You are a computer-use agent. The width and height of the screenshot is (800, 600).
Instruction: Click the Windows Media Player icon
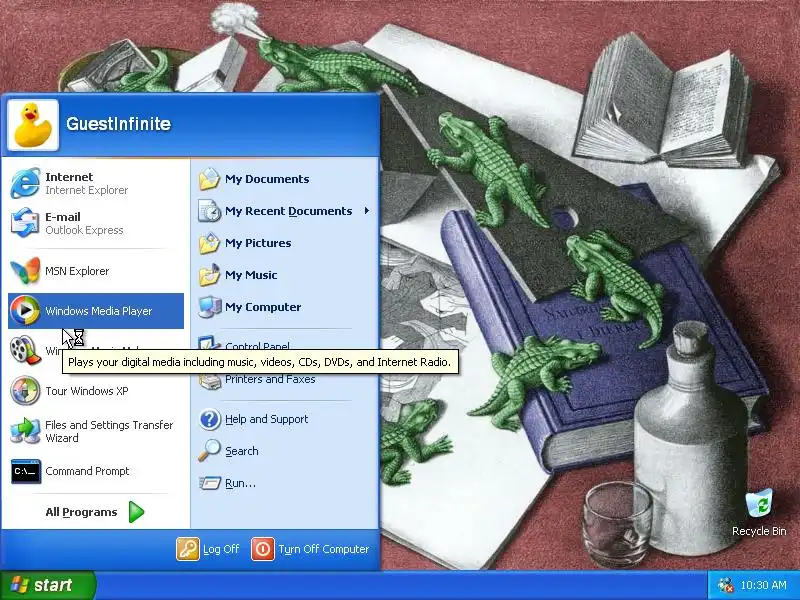click(25, 311)
